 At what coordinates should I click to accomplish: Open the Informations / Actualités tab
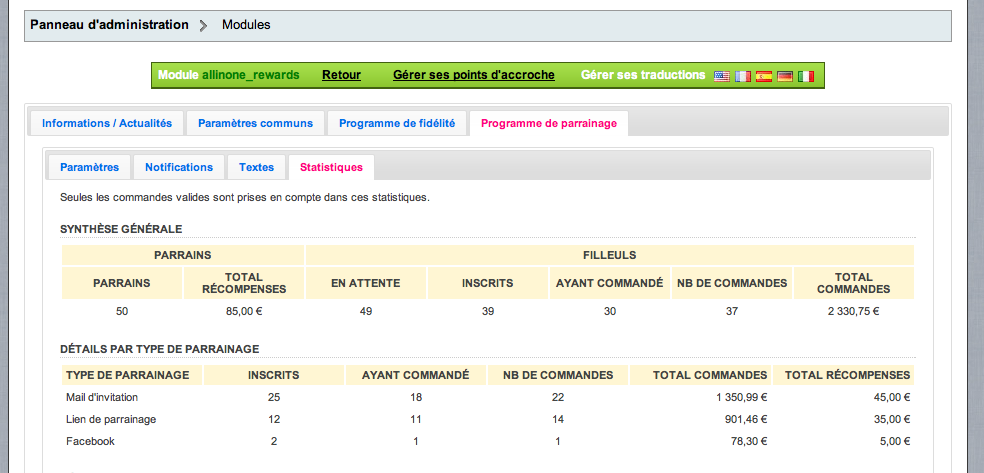[107, 123]
